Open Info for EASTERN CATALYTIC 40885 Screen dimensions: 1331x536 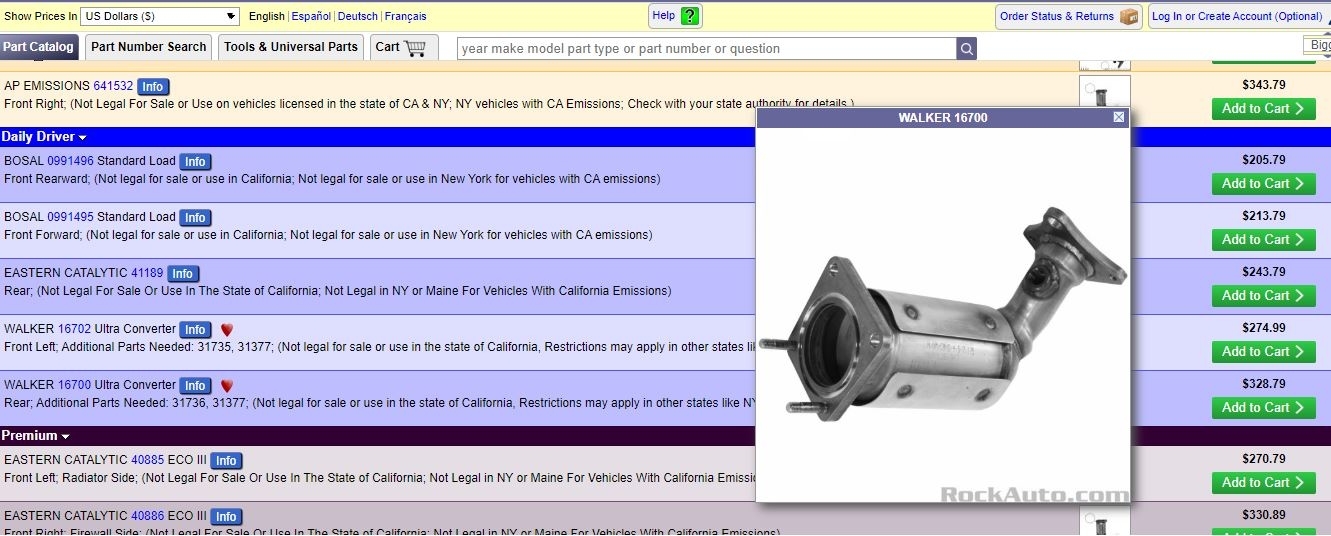click(226, 461)
